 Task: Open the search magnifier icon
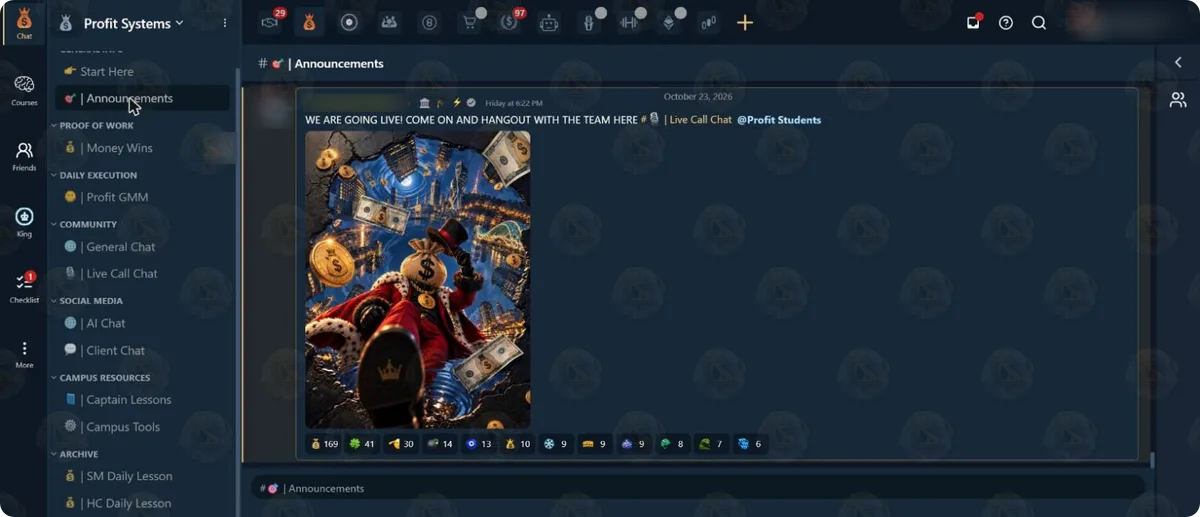coord(1039,22)
